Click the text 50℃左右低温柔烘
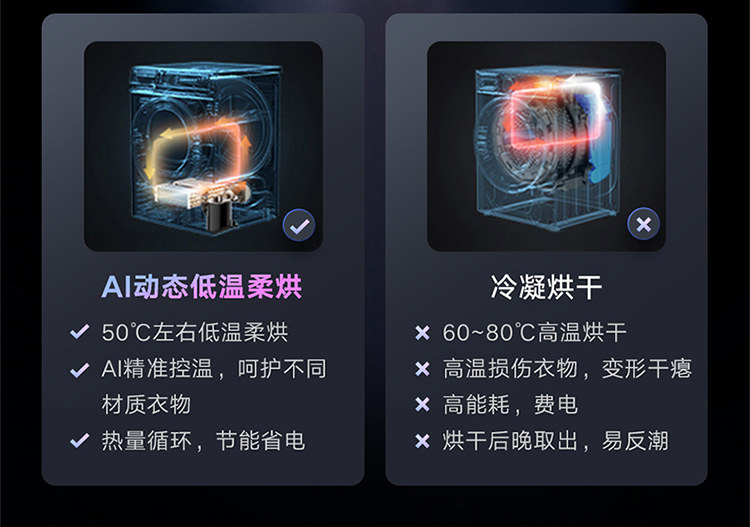750x527 pixels. coord(195,332)
